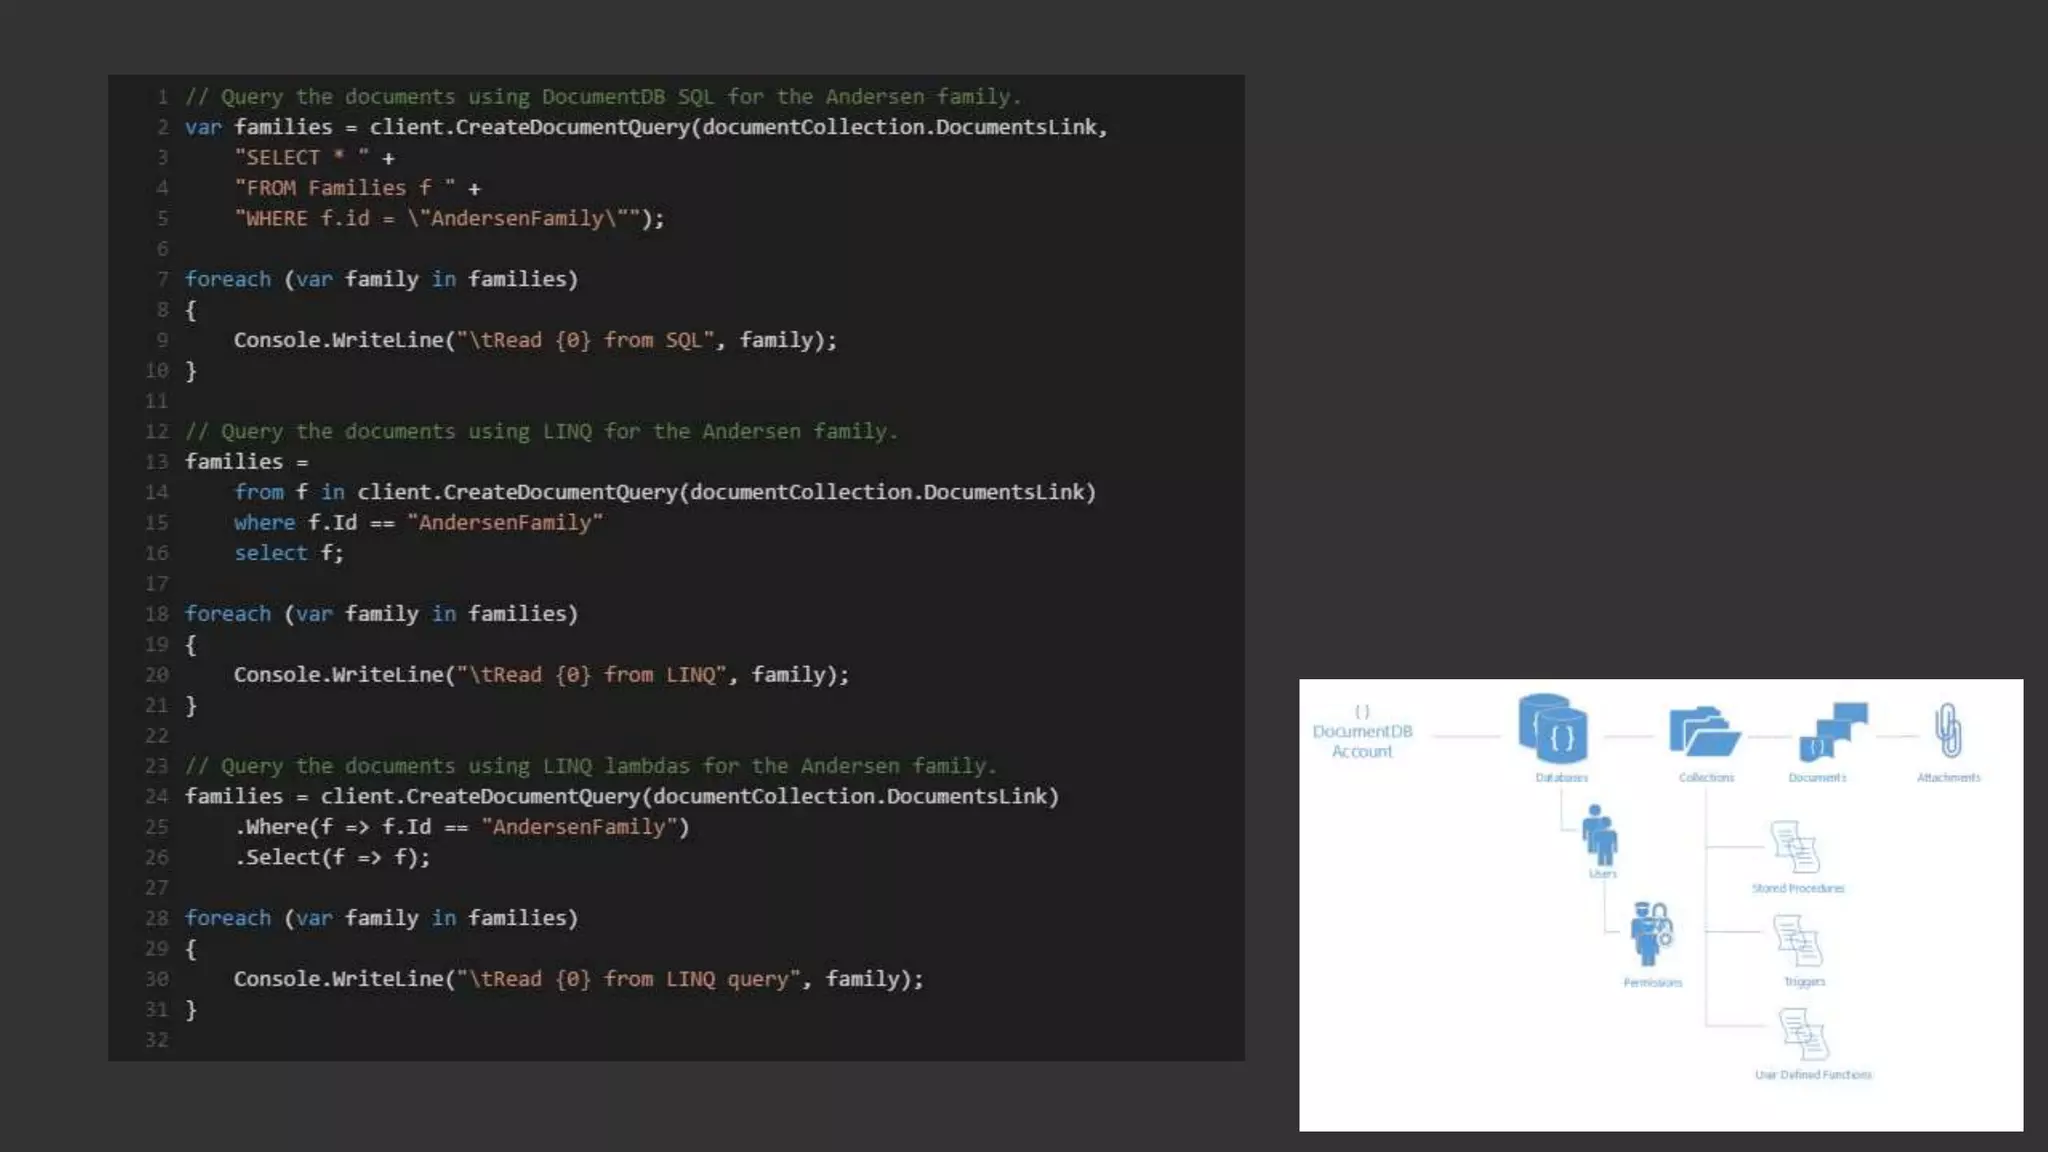Click the where keyword on line 15
The image size is (2048, 1152).
coord(264,522)
